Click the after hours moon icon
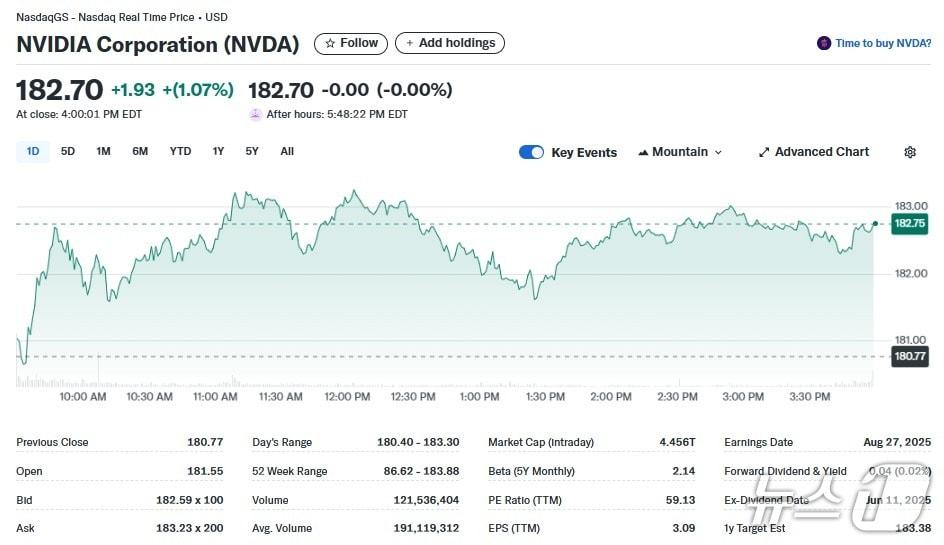The height and width of the screenshot is (545, 944). (256, 114)
